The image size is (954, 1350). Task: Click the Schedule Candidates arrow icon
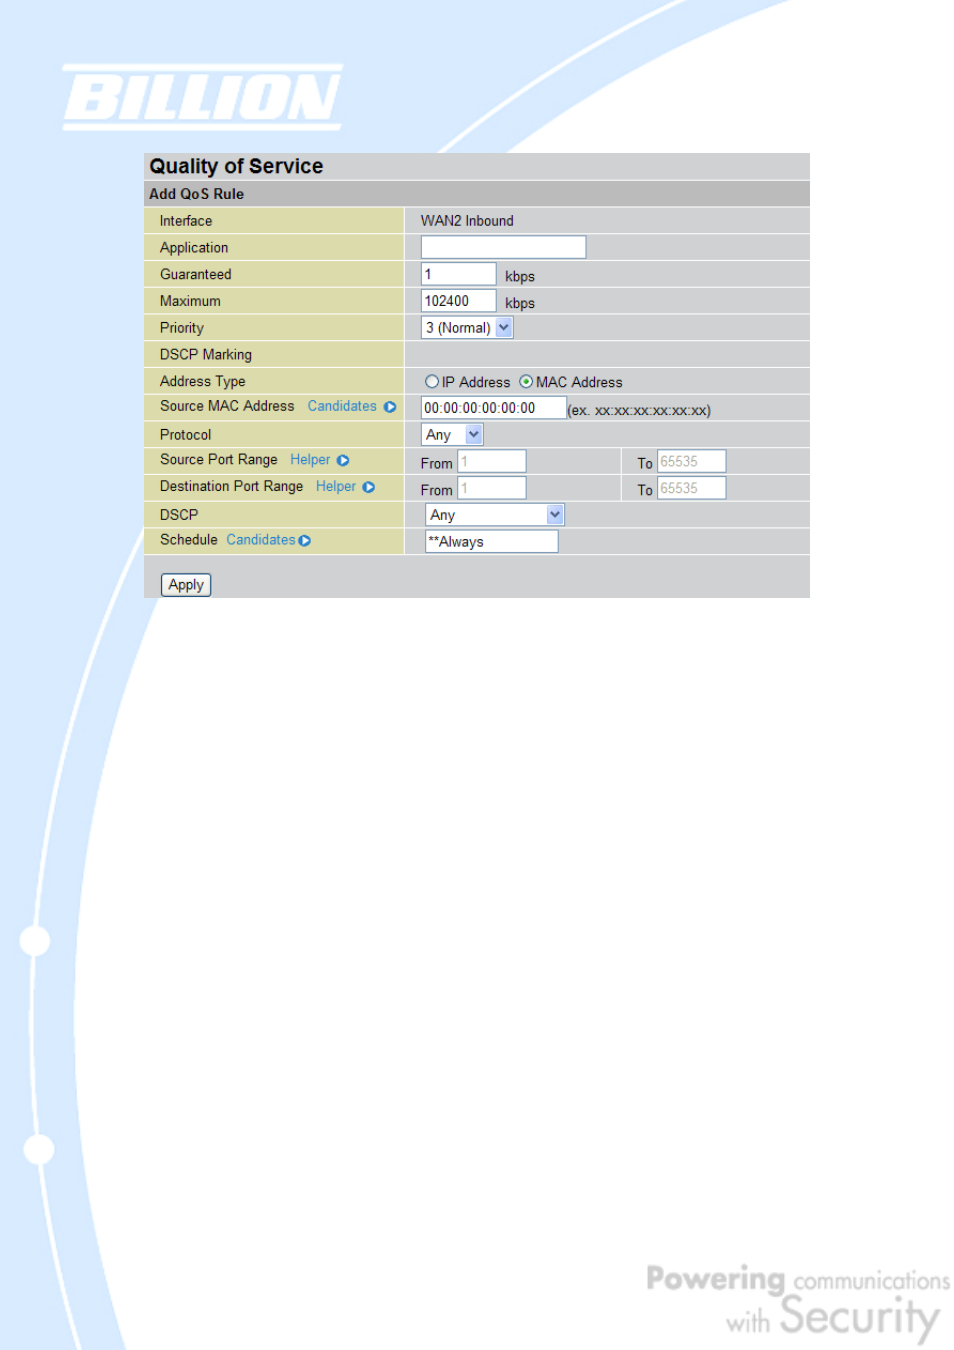[x=305, y=541]
